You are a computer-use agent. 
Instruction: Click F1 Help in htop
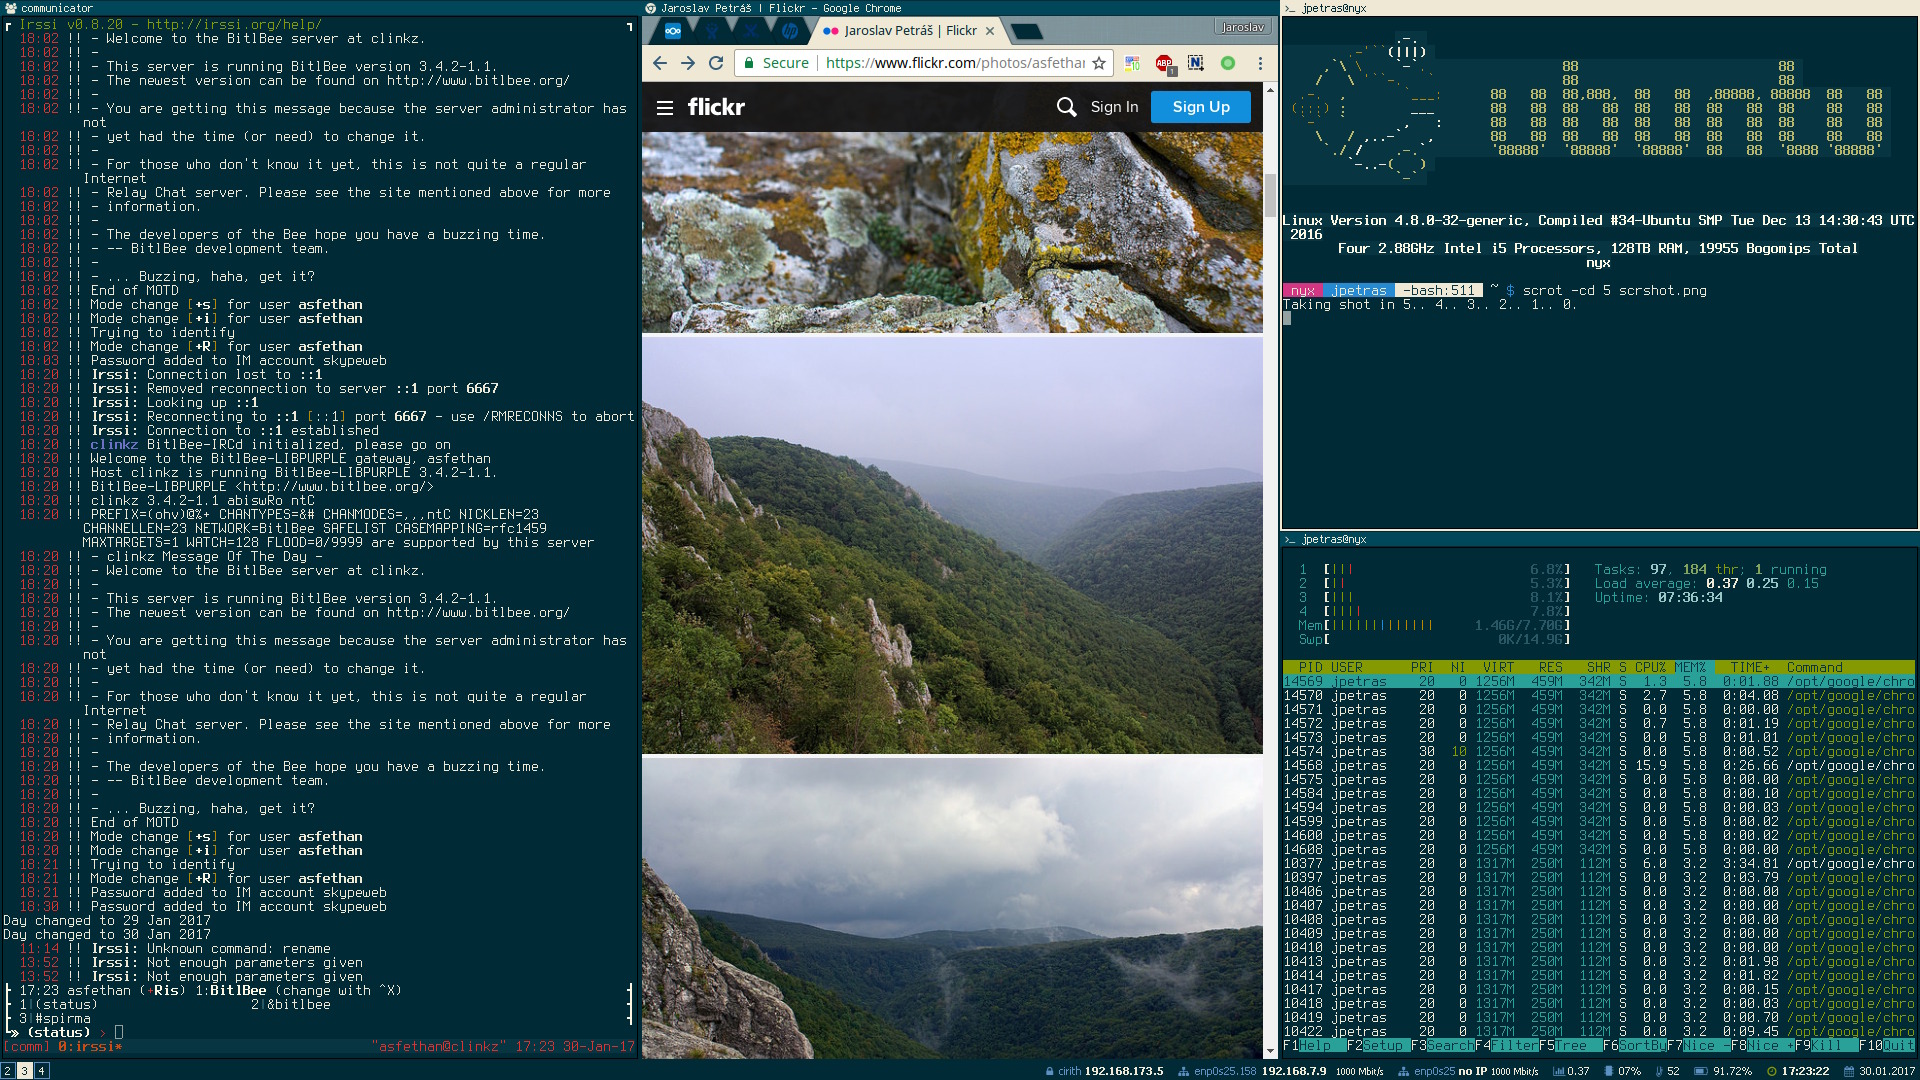(x=1315, y=1045)
